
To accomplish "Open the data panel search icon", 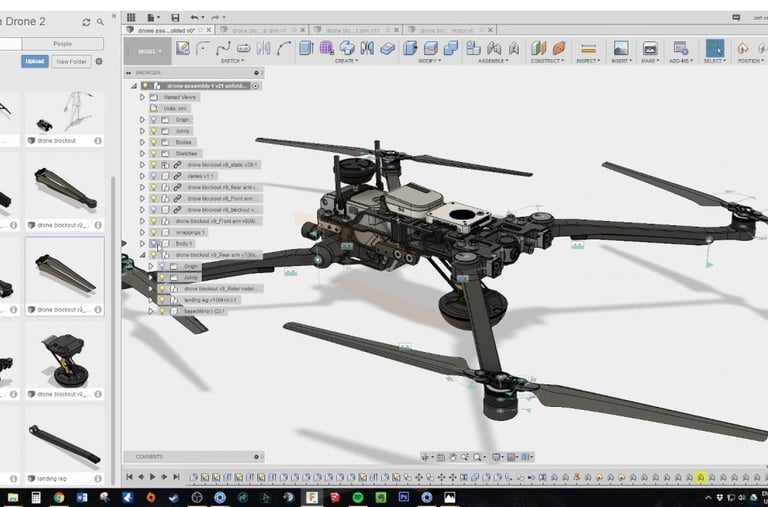I will 100,21.
